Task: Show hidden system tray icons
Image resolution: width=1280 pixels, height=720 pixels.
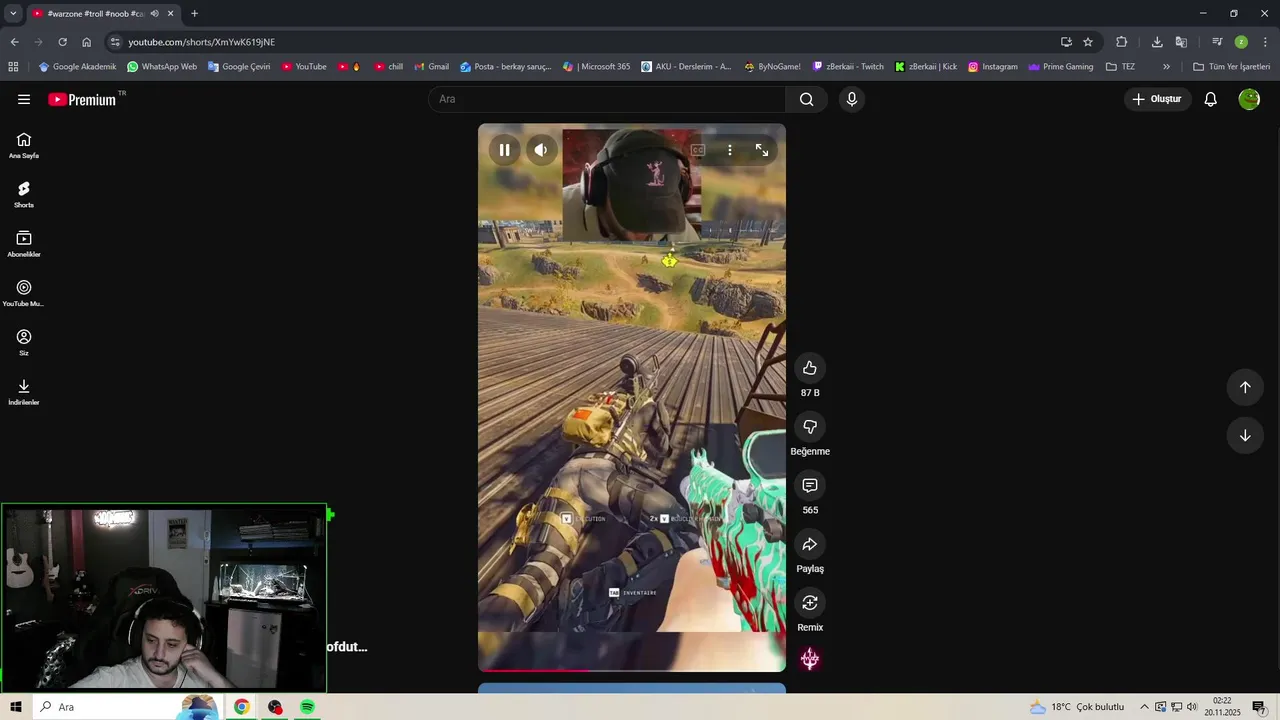Action: point(1145,707)
